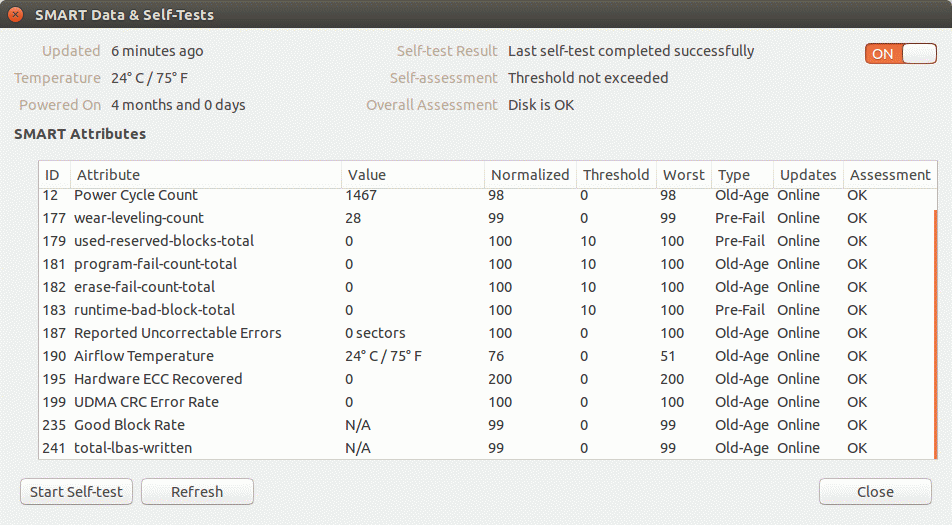Click the Updates column header
952x525 pixels.
tap(808, 175)
